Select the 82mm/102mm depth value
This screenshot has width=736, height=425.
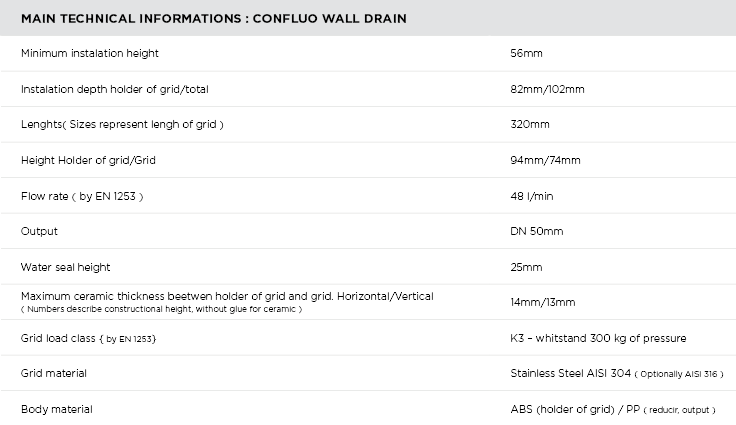pos(547,89)
